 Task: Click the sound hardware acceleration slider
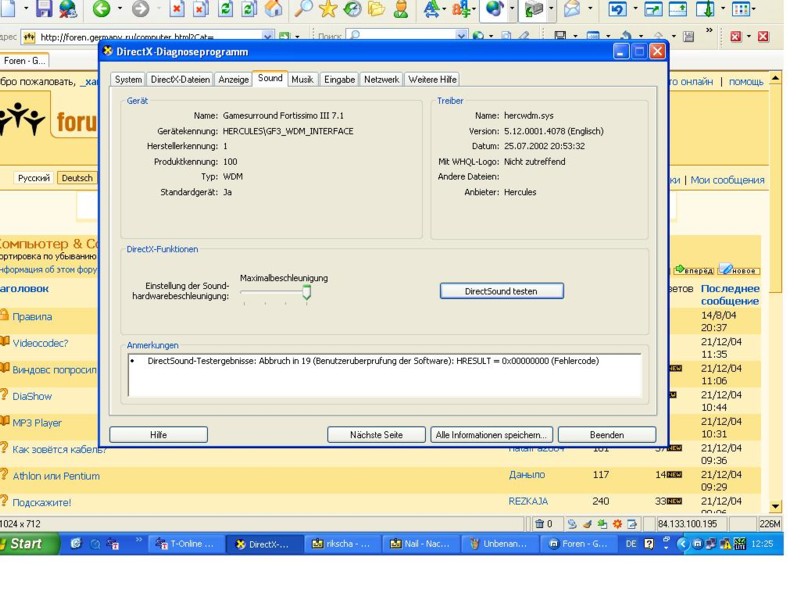(307, 292)
